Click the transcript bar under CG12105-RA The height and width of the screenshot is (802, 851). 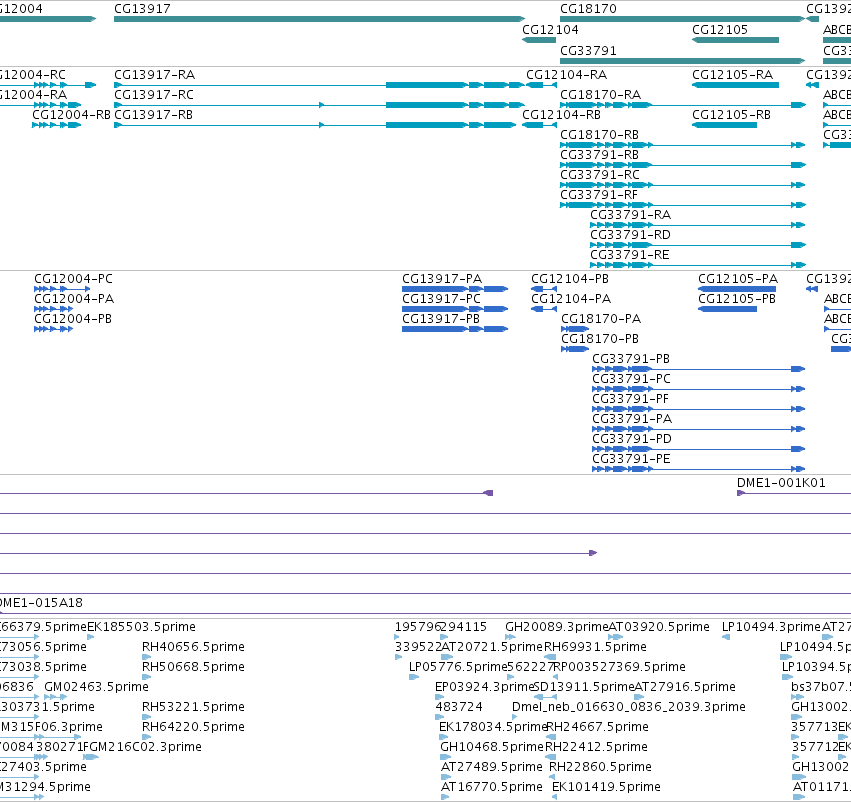pyautogui.click(x=735, y=85)
